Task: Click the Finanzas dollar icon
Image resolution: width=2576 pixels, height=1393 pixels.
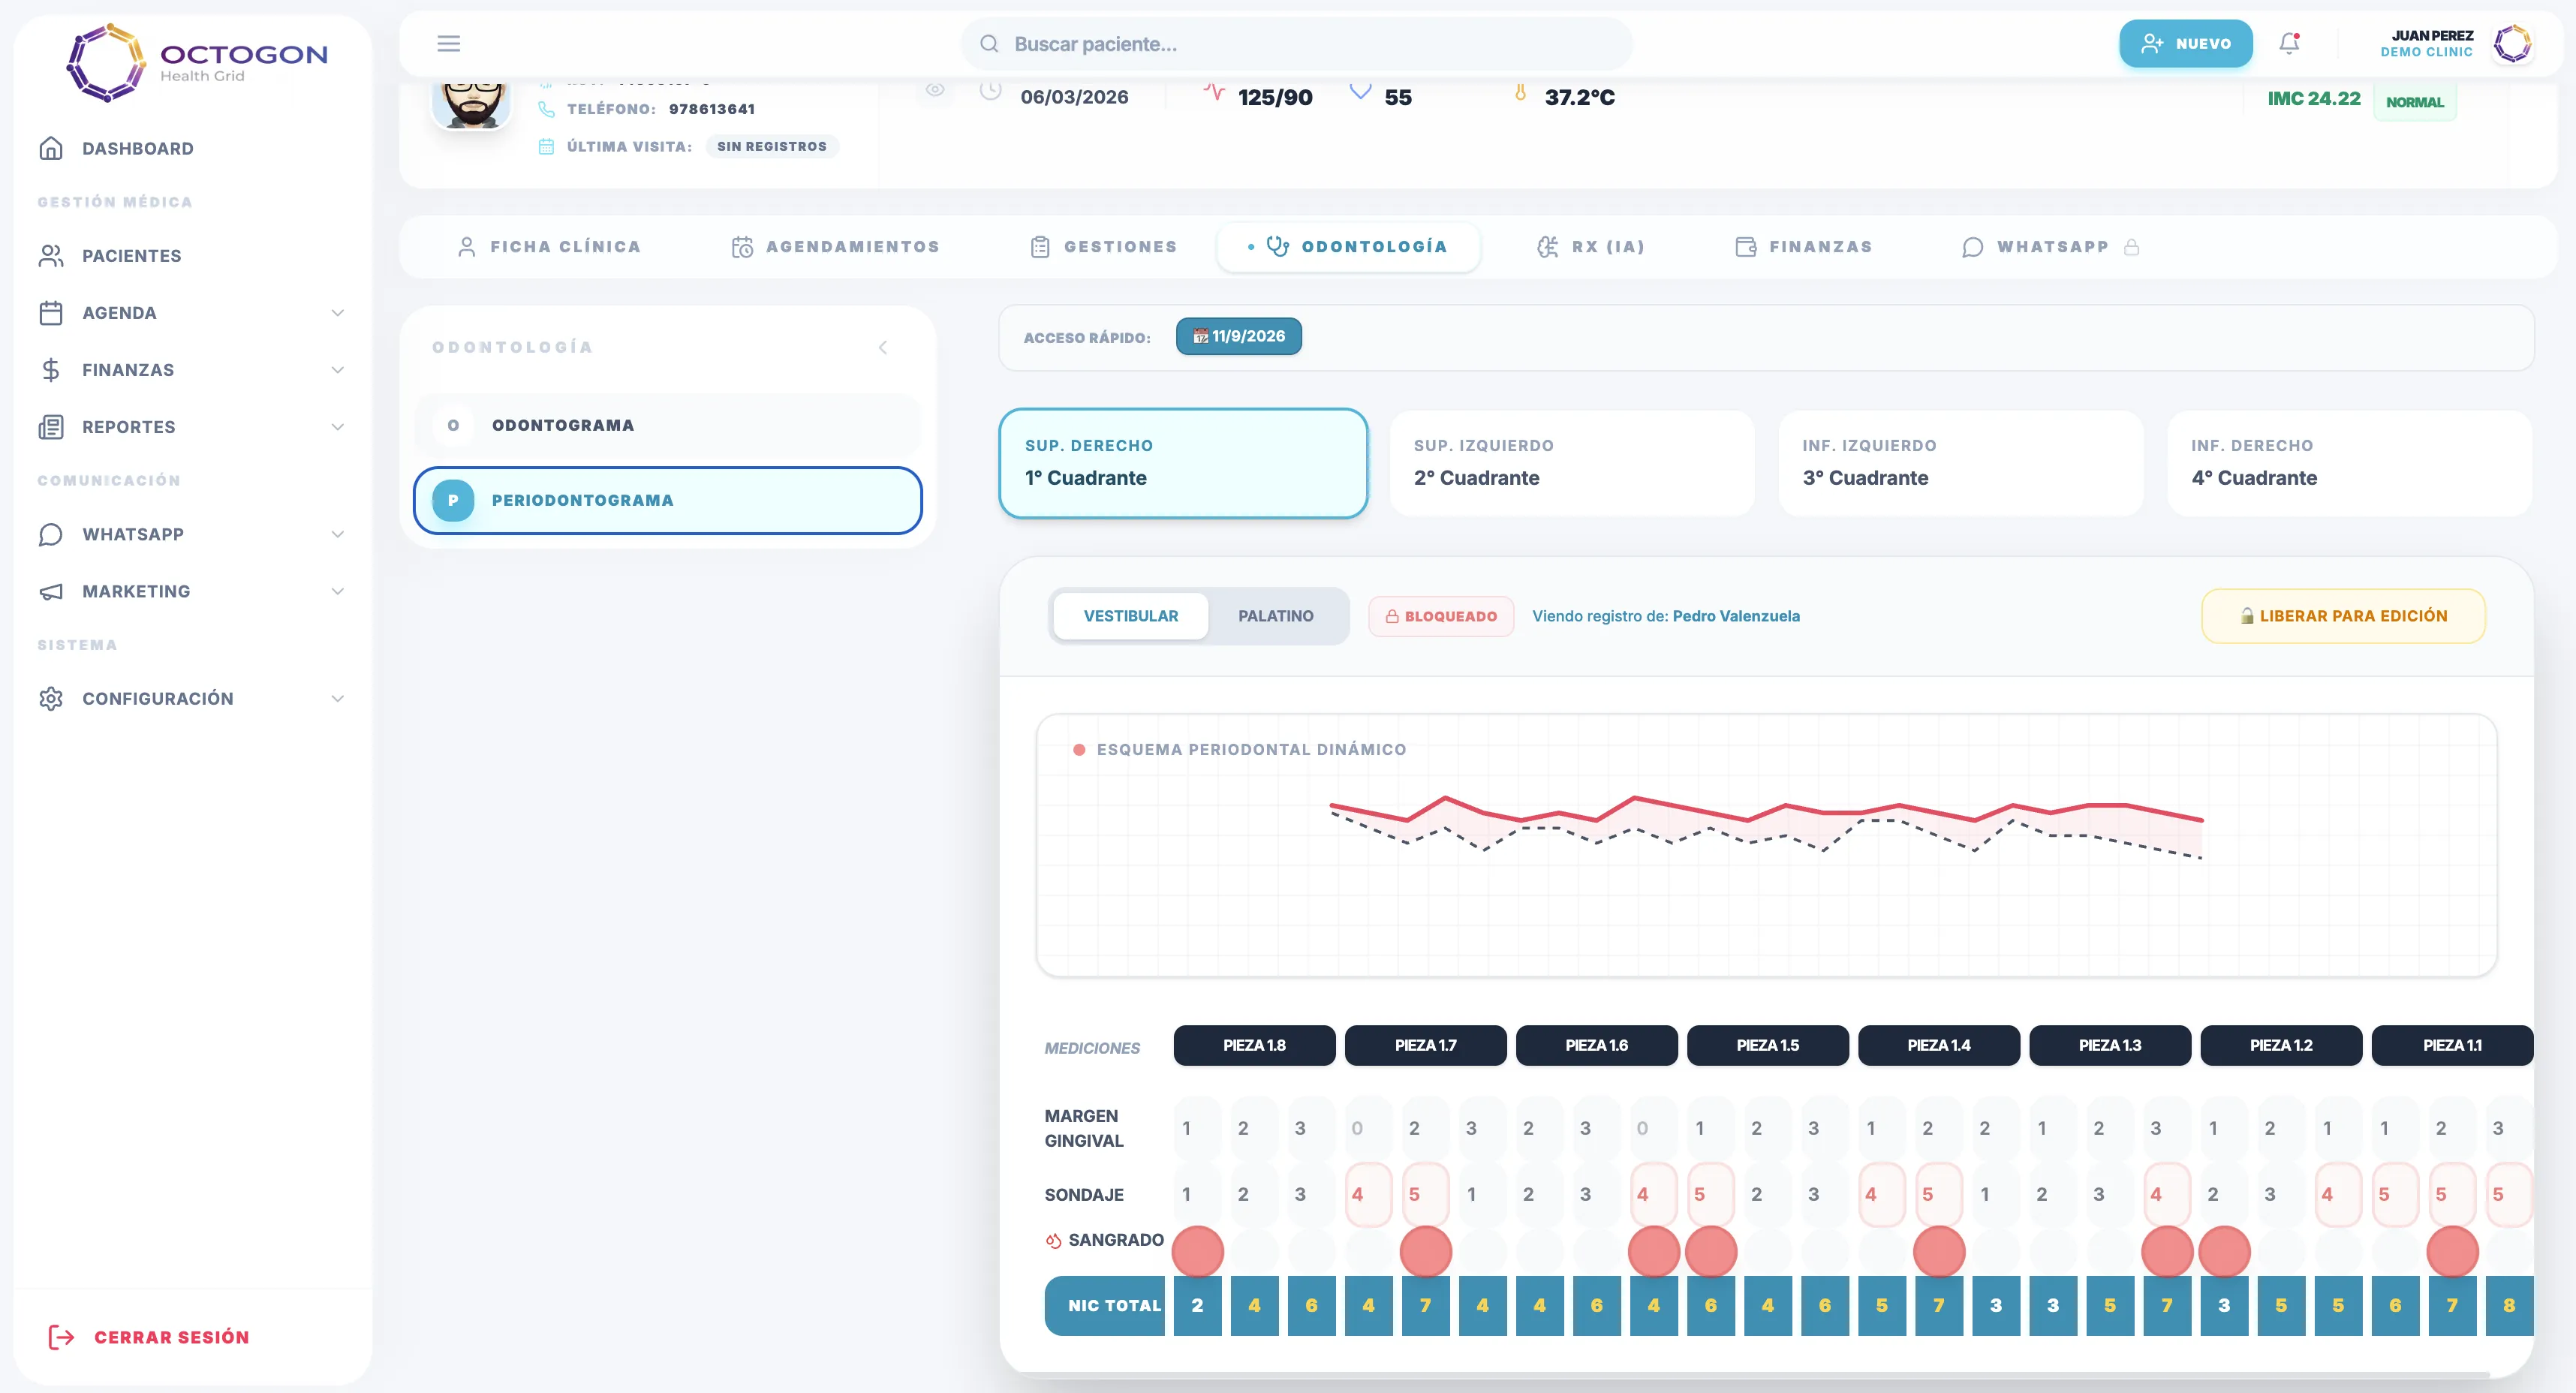Action: [51, 369]
